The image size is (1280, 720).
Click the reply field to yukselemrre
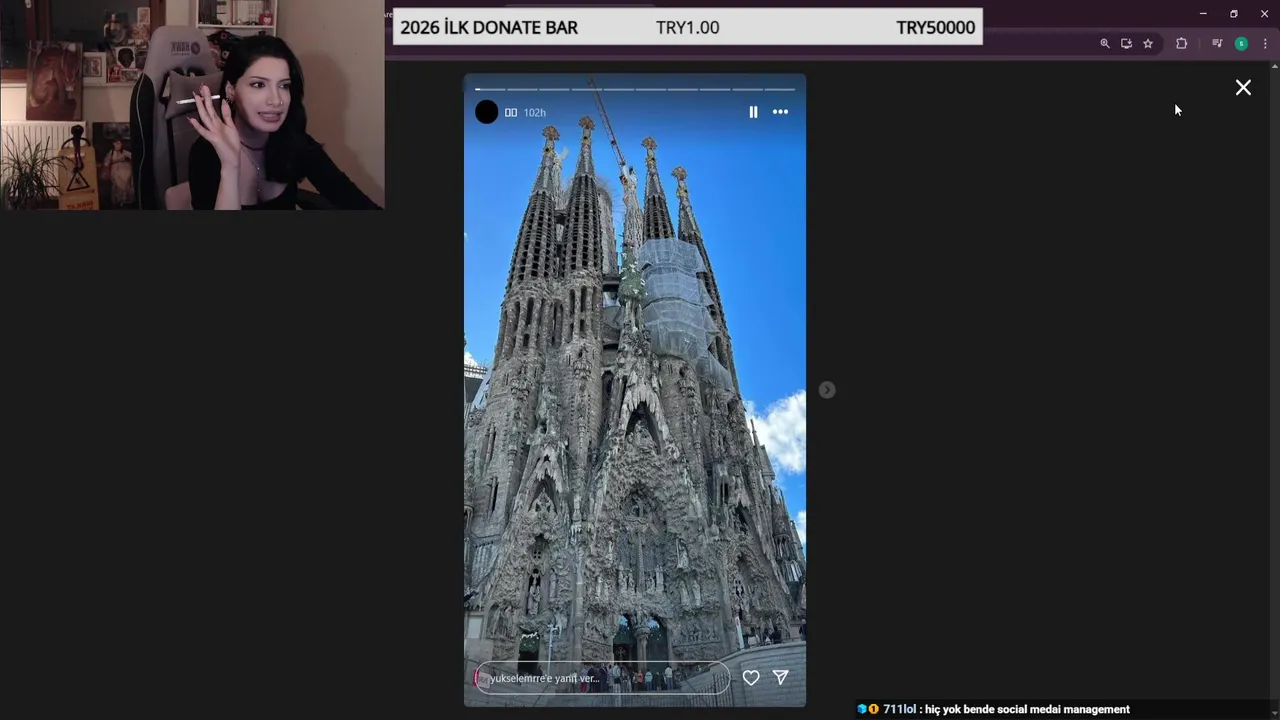(x=603, y=678)
